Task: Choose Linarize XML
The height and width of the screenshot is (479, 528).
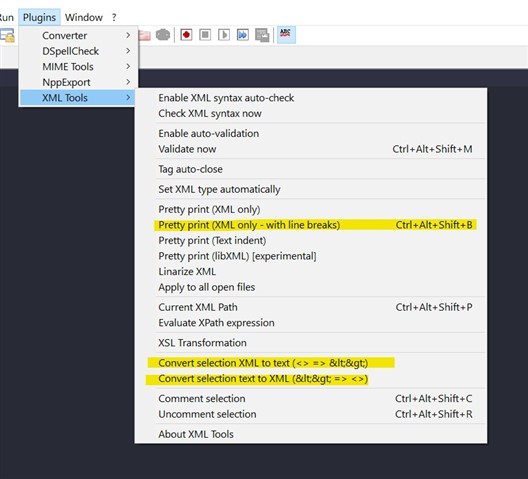Action: point(310,272)
